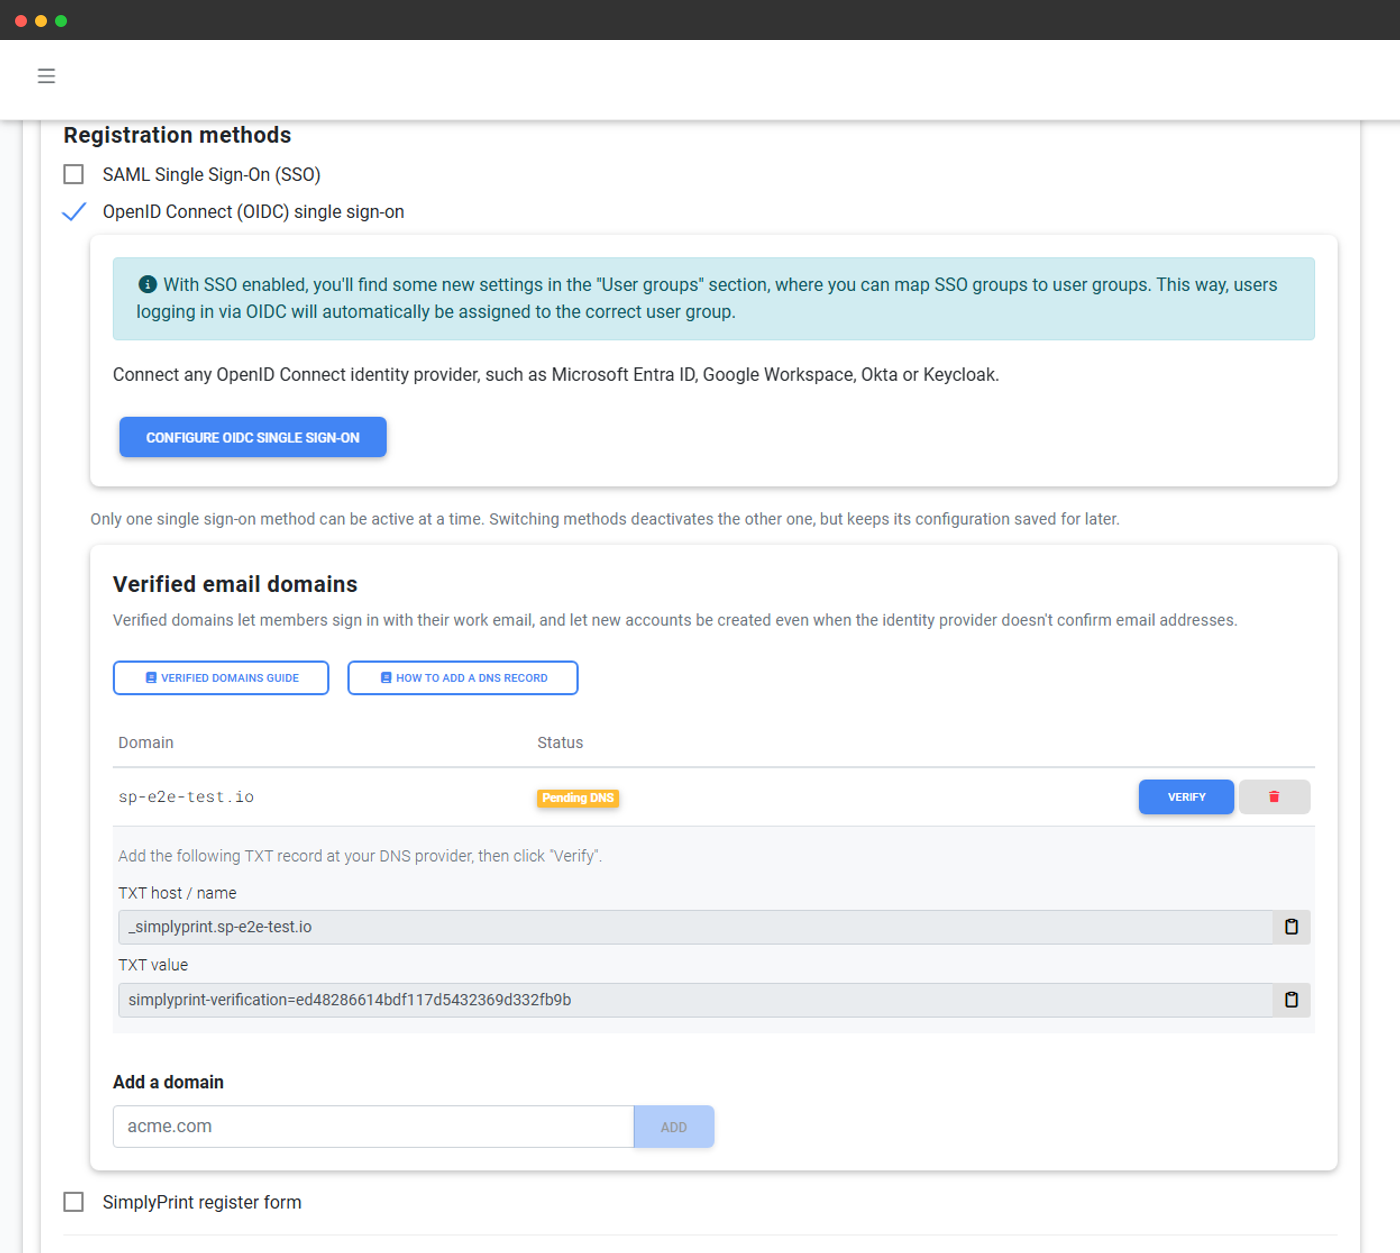Open How to Add a DNS Record
This screenshot has height=1253, width=1400.
point(463,678)
